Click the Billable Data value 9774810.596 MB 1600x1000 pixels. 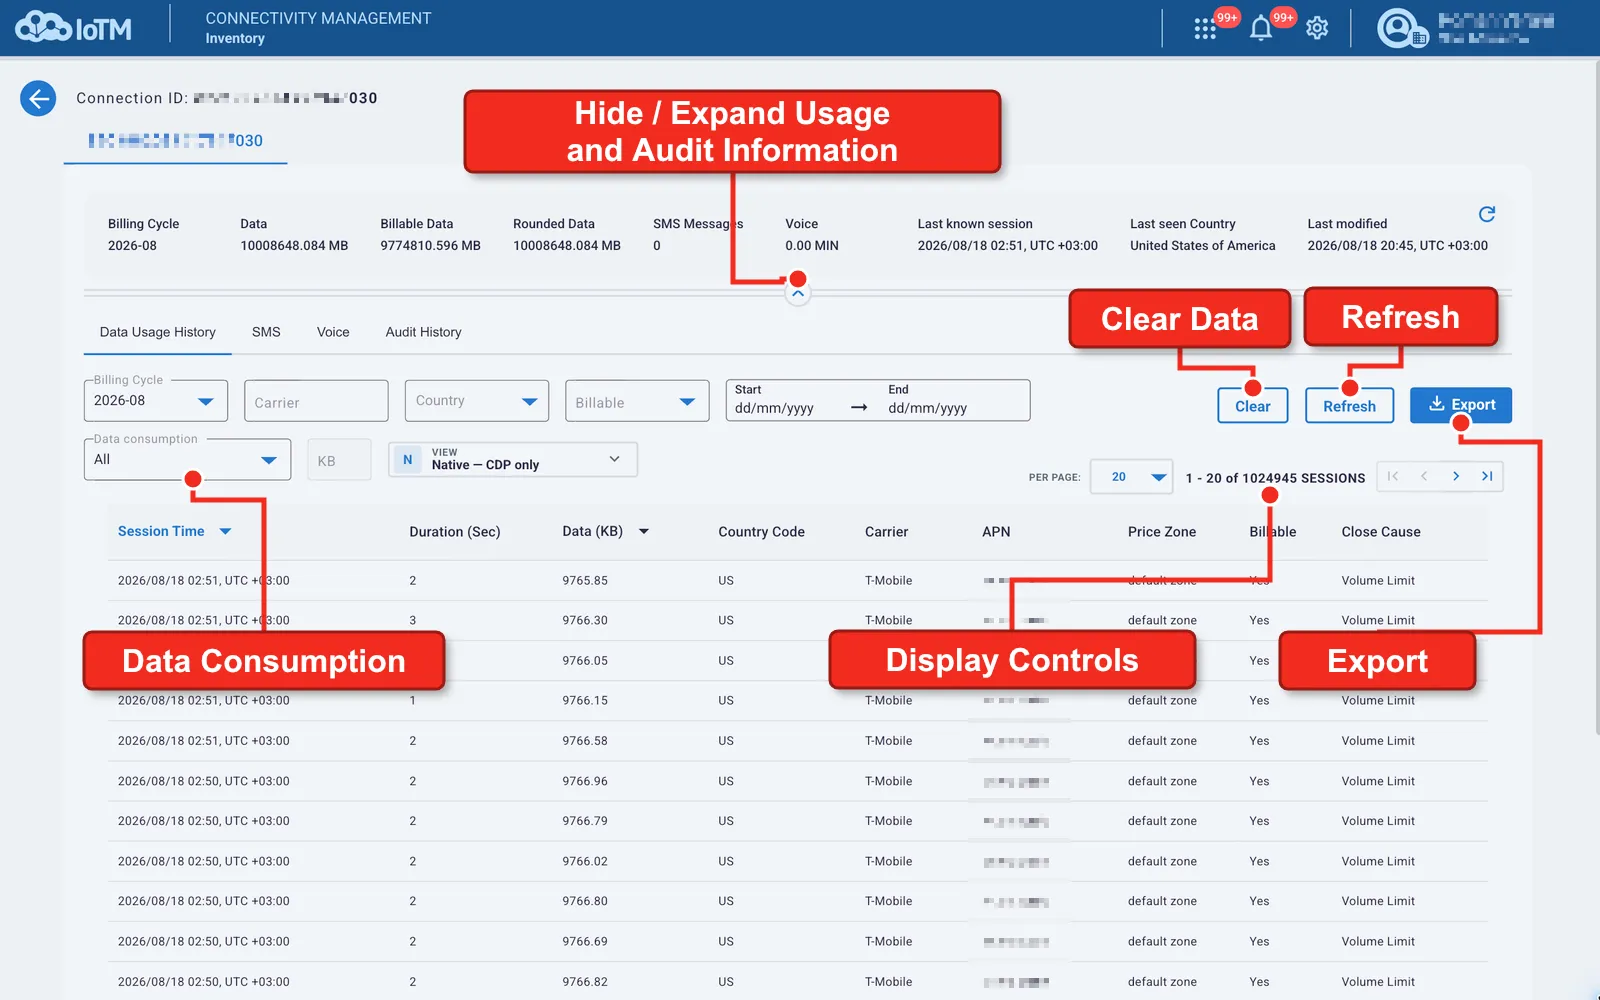[x=430, y=246]
